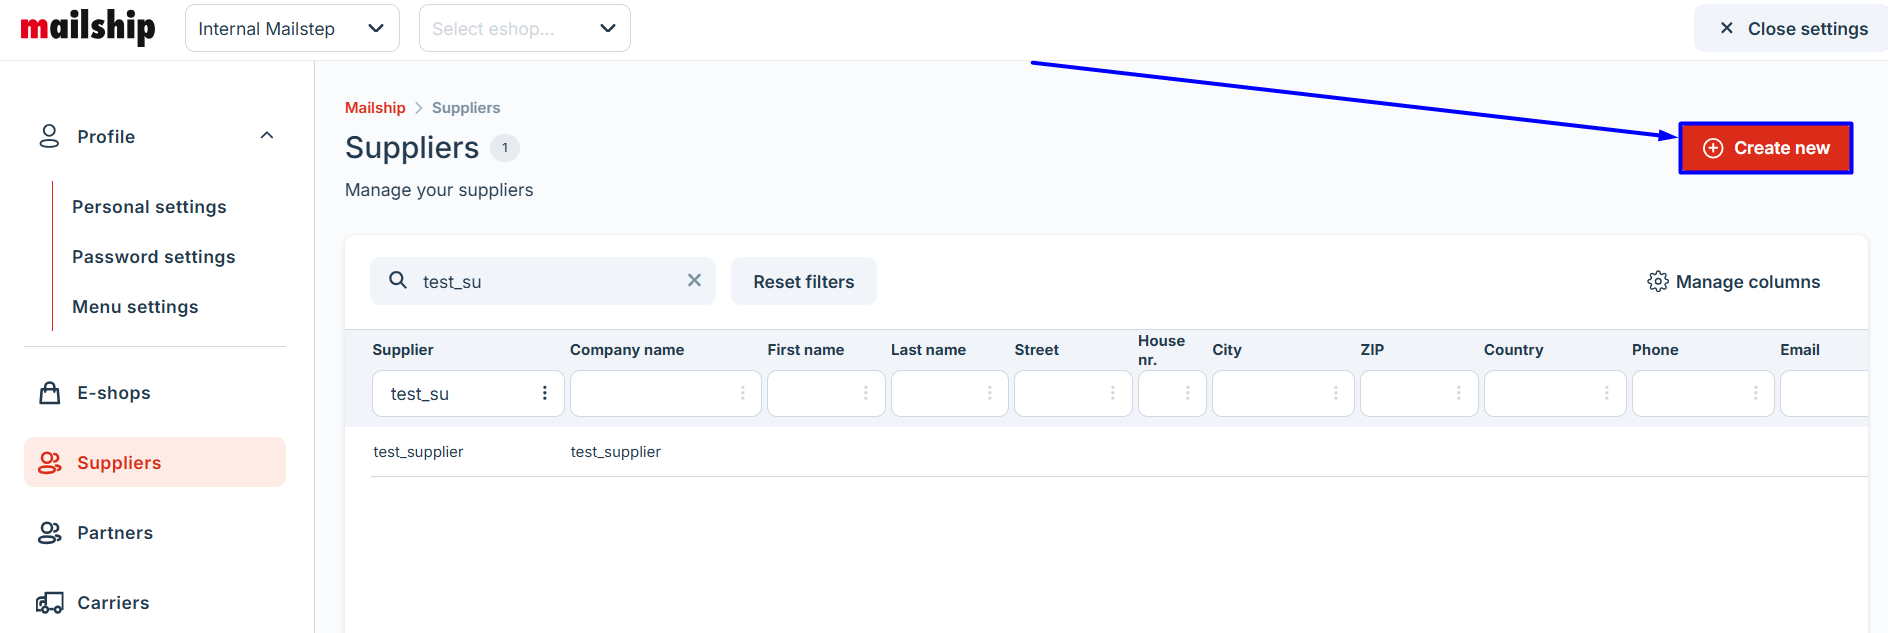Open Country column filter options dots
Viewport: 1888px width, 633px height.
1606,393
